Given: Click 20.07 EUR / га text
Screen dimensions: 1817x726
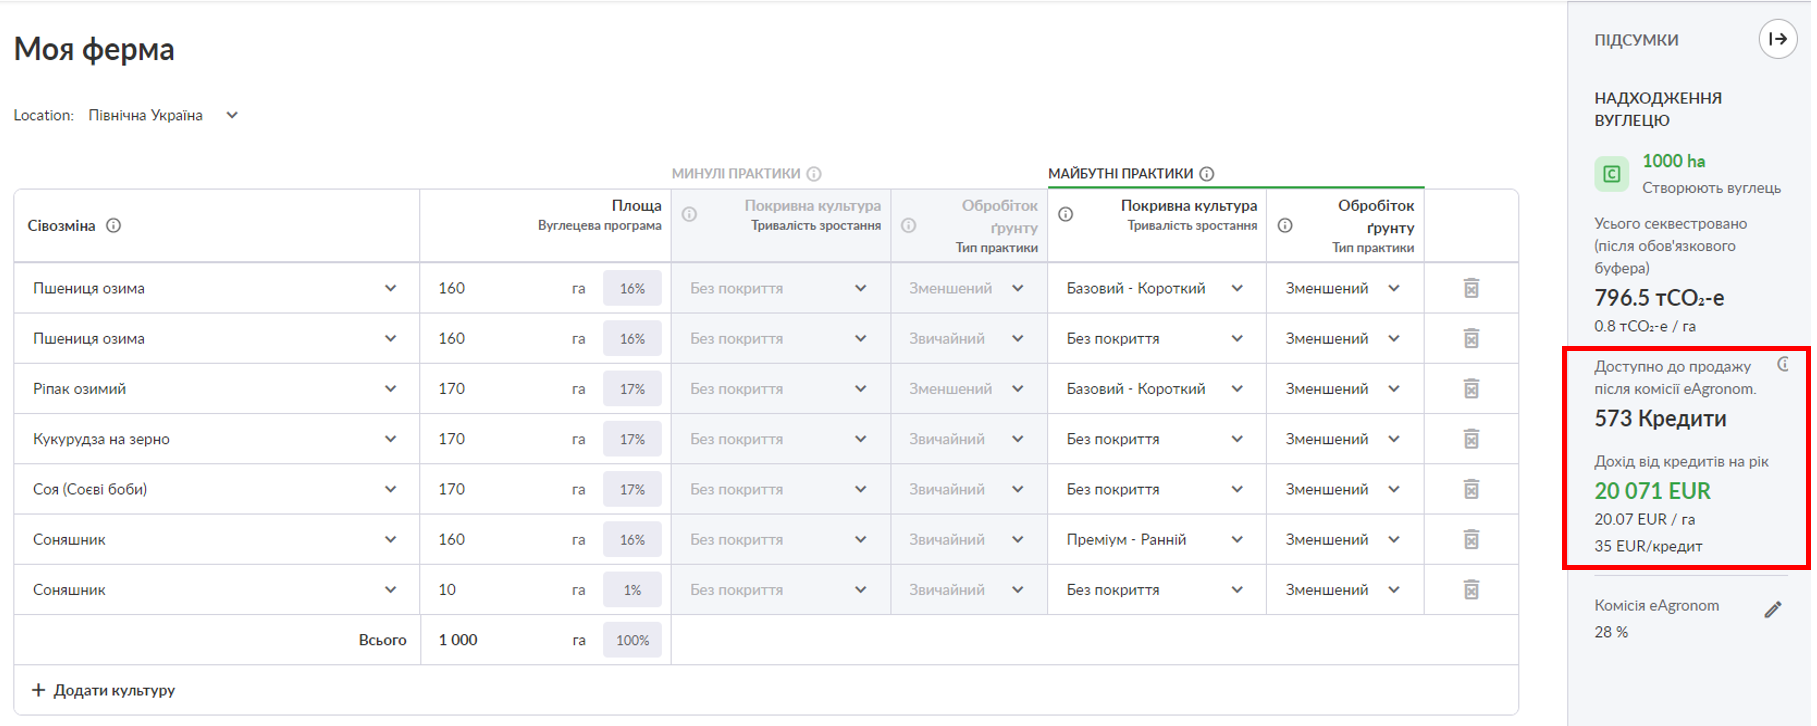Looking at the screenshot, I should coord(1644,519).
